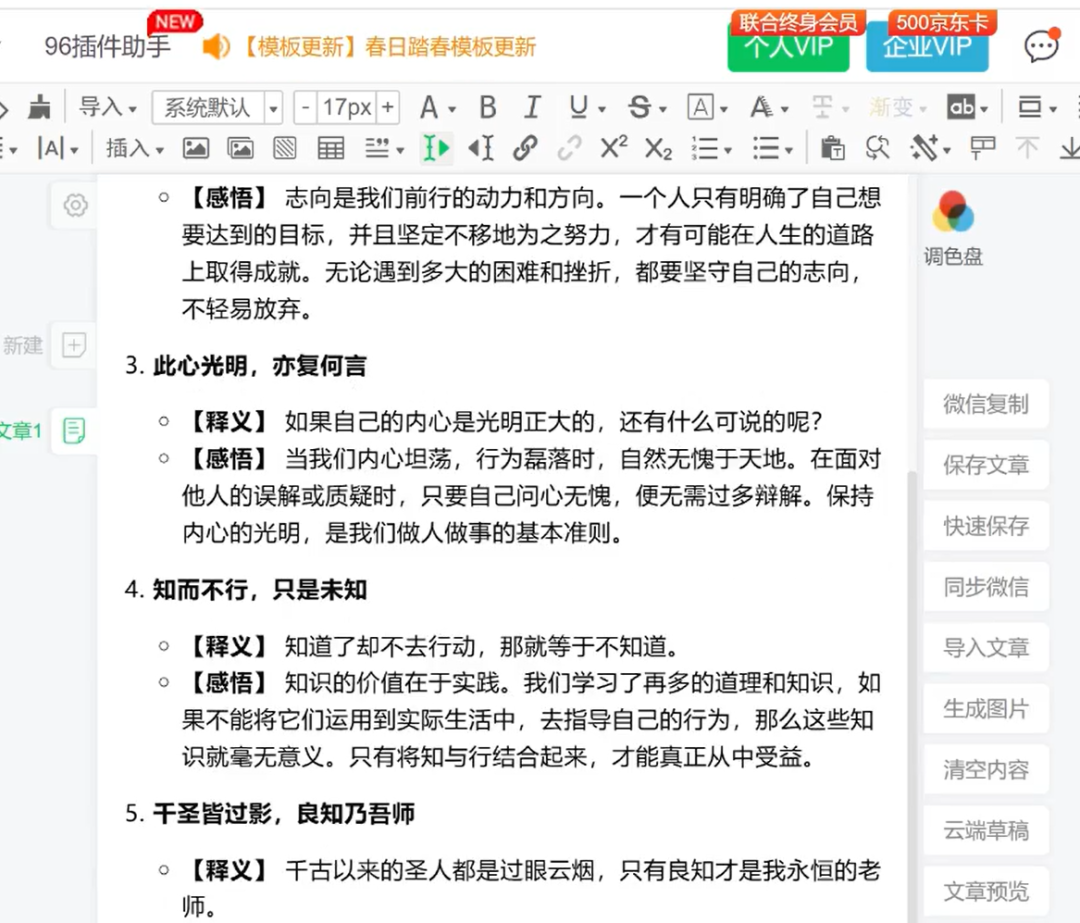Screen dimensions: 1080x923
Task: Click the move up arrow icon
Action: (1027, 148)
